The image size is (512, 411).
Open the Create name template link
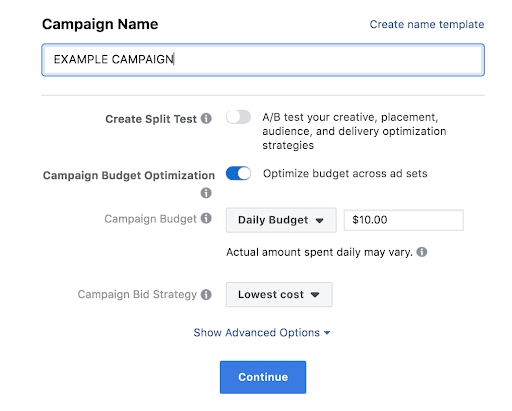coord(427,24)
